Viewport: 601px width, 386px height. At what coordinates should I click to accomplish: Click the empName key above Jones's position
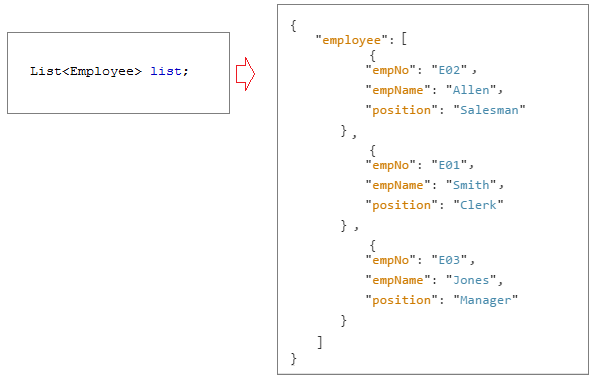tap(398, 280)
